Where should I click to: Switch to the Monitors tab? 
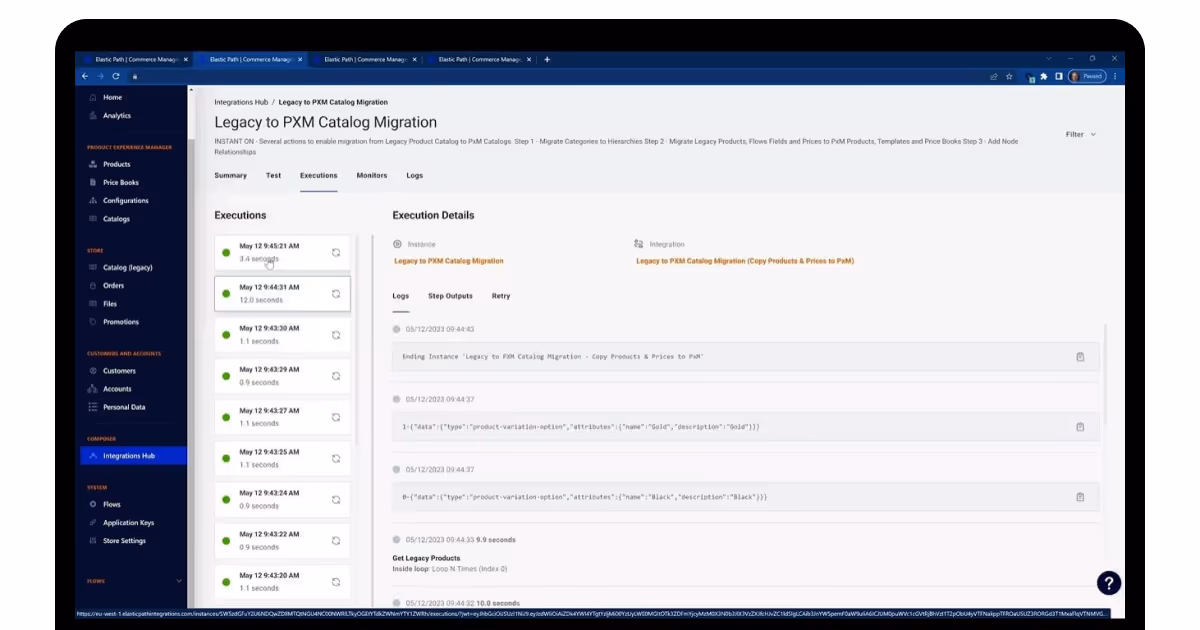pyautogui.click(x=372, y=175)
